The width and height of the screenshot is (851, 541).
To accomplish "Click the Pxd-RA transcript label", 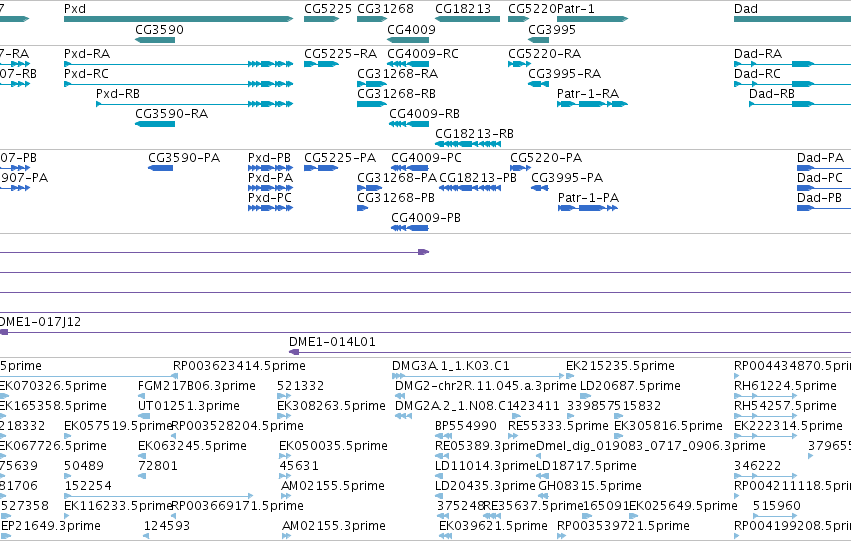I will [87, 54].
